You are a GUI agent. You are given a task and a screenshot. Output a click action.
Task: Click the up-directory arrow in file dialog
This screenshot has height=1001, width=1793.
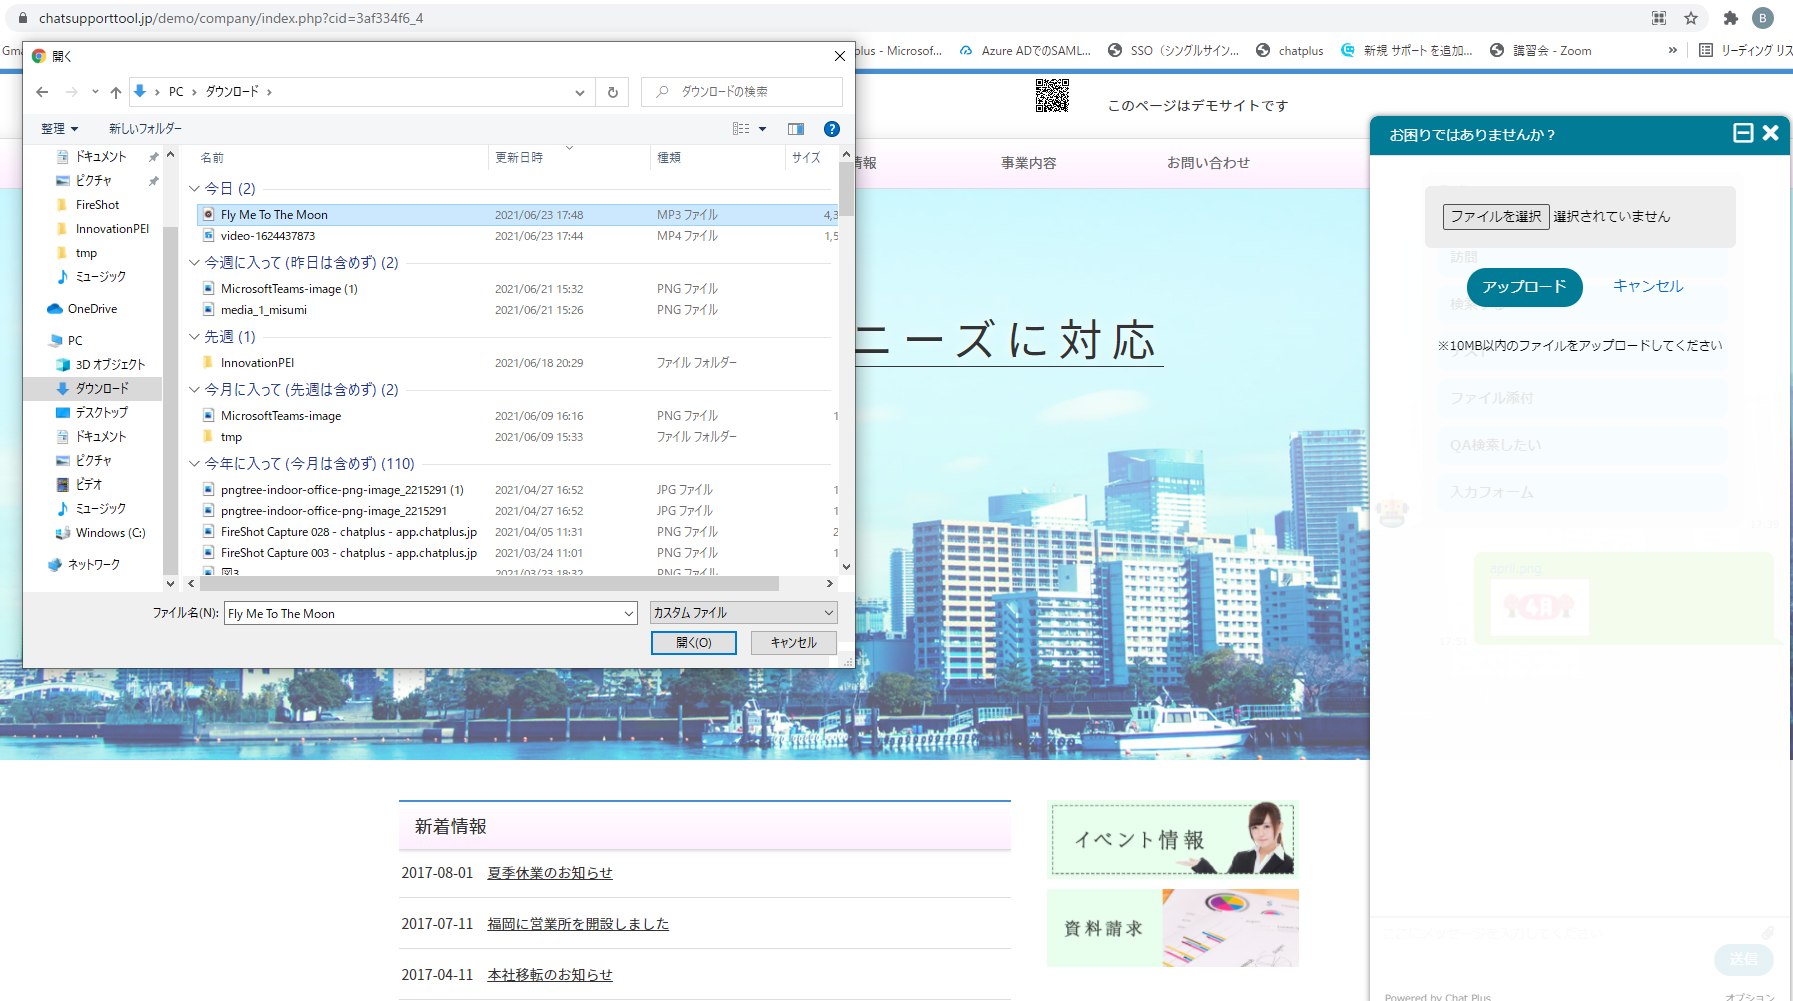116,92
